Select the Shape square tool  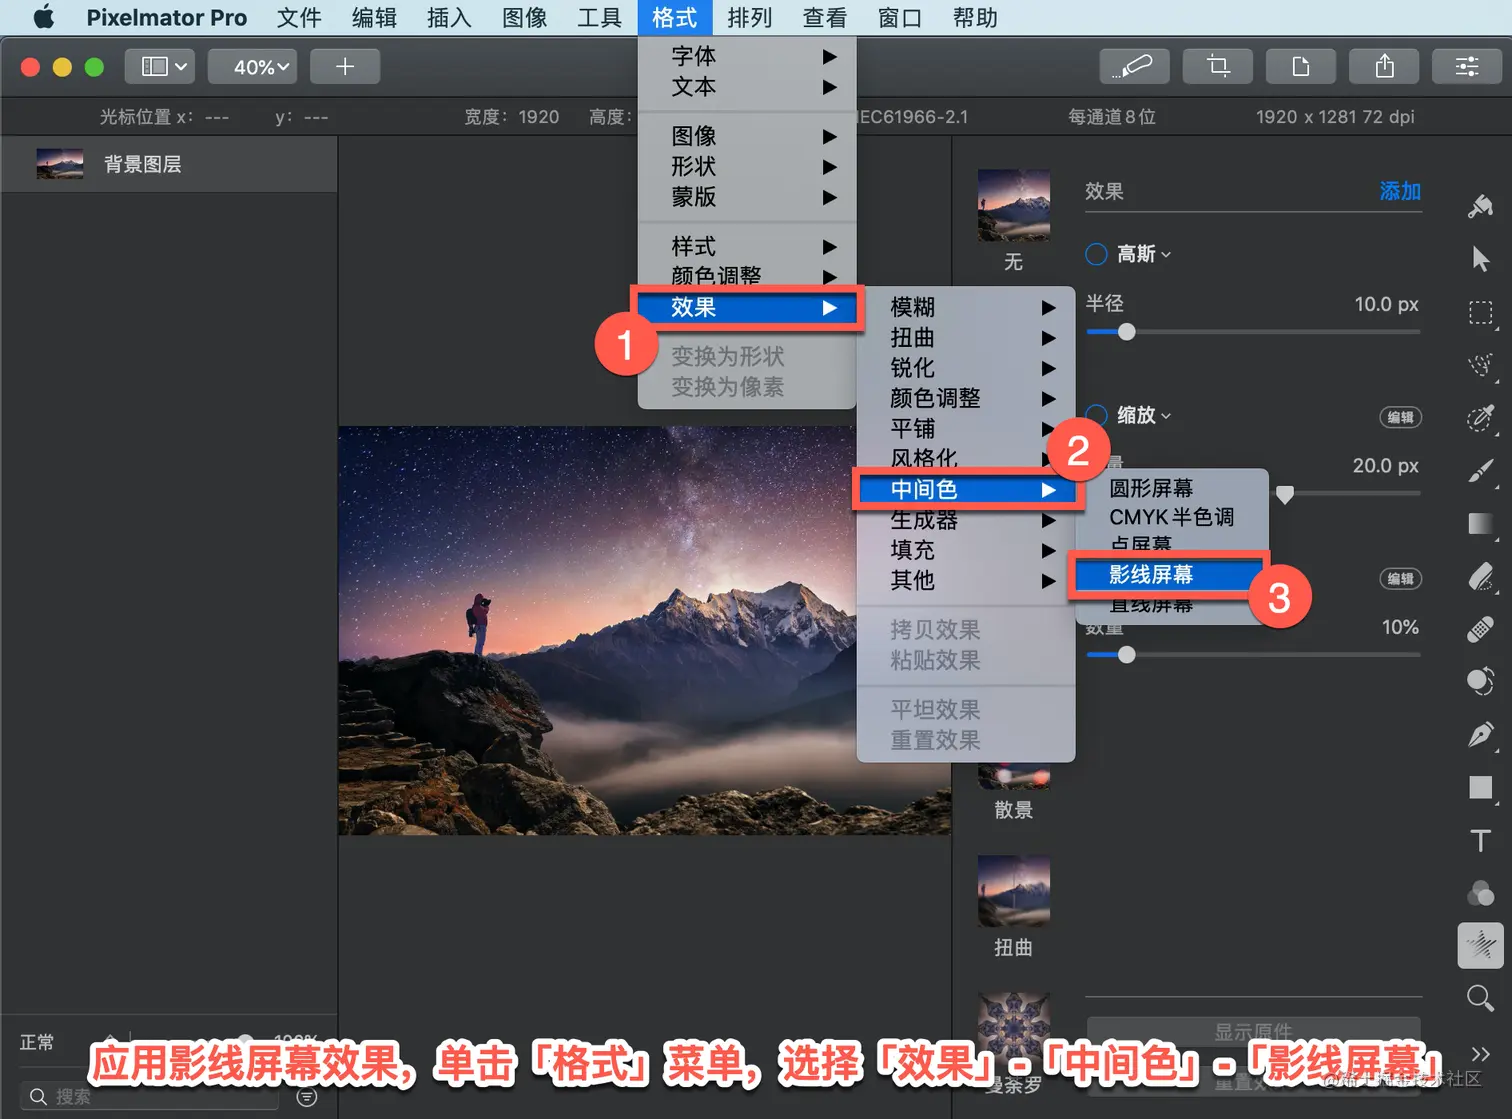[1481, 788]
